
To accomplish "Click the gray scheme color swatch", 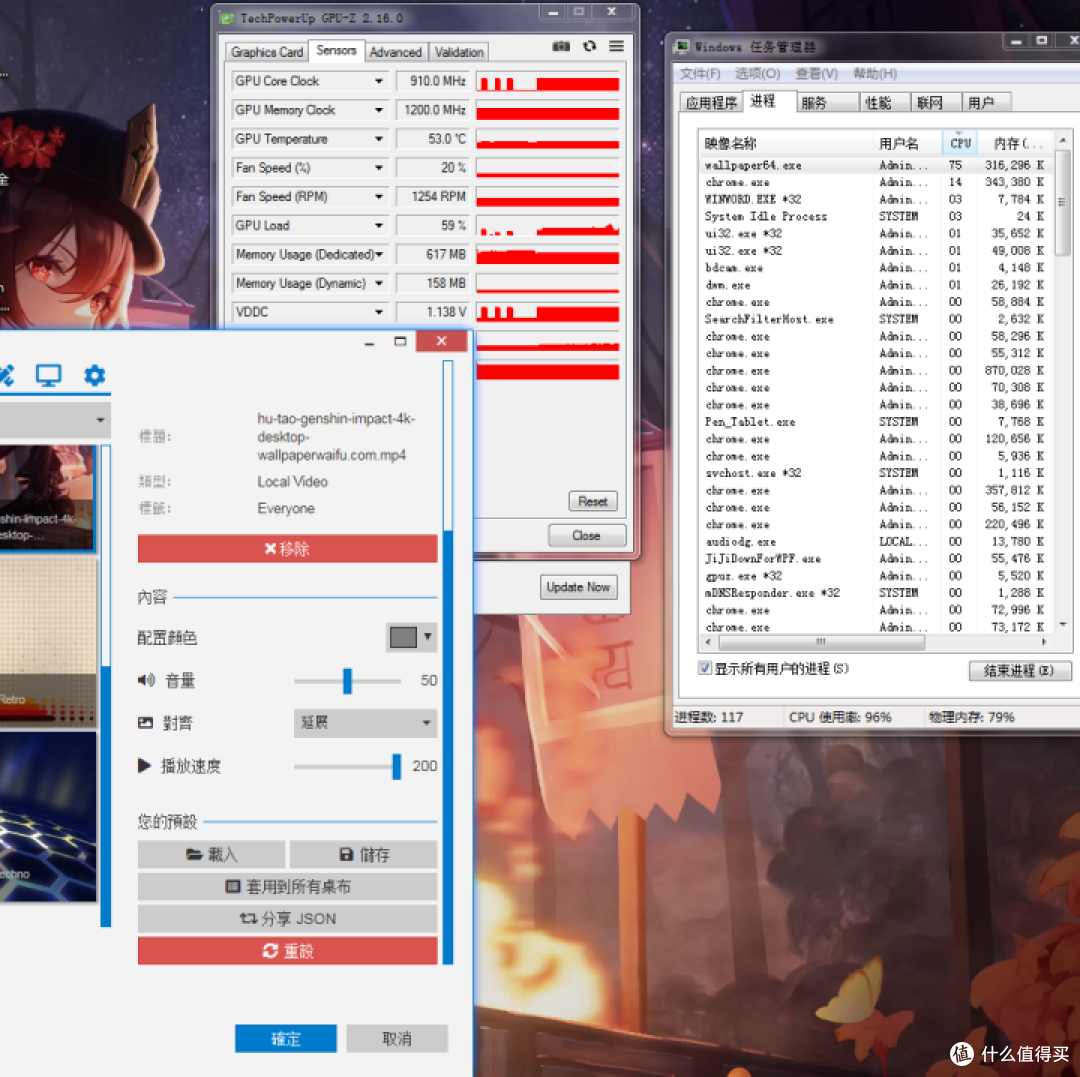I will [403, 637].
